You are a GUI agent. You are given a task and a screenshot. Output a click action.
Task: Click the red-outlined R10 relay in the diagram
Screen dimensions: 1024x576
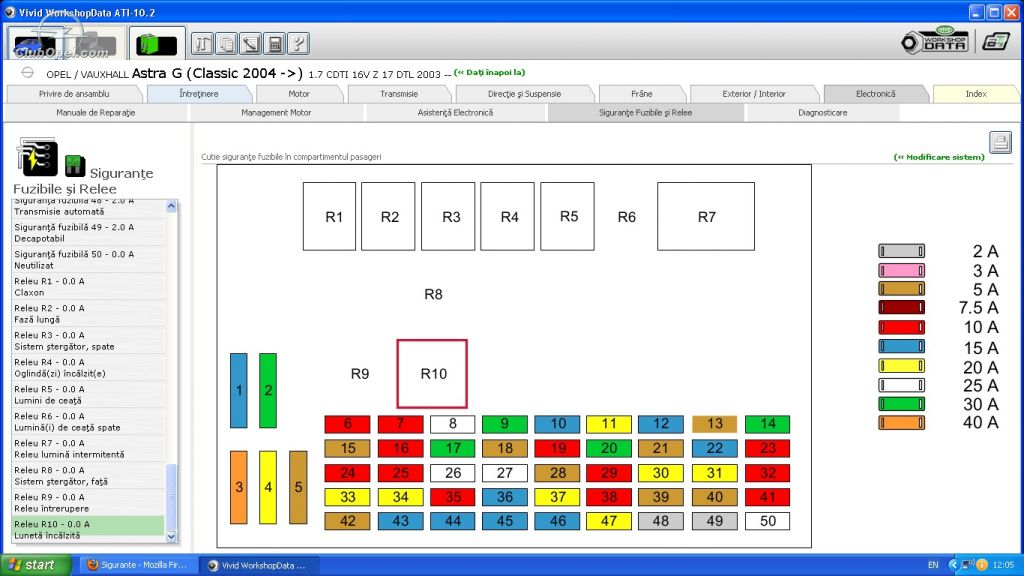click(x=432, y=374)
